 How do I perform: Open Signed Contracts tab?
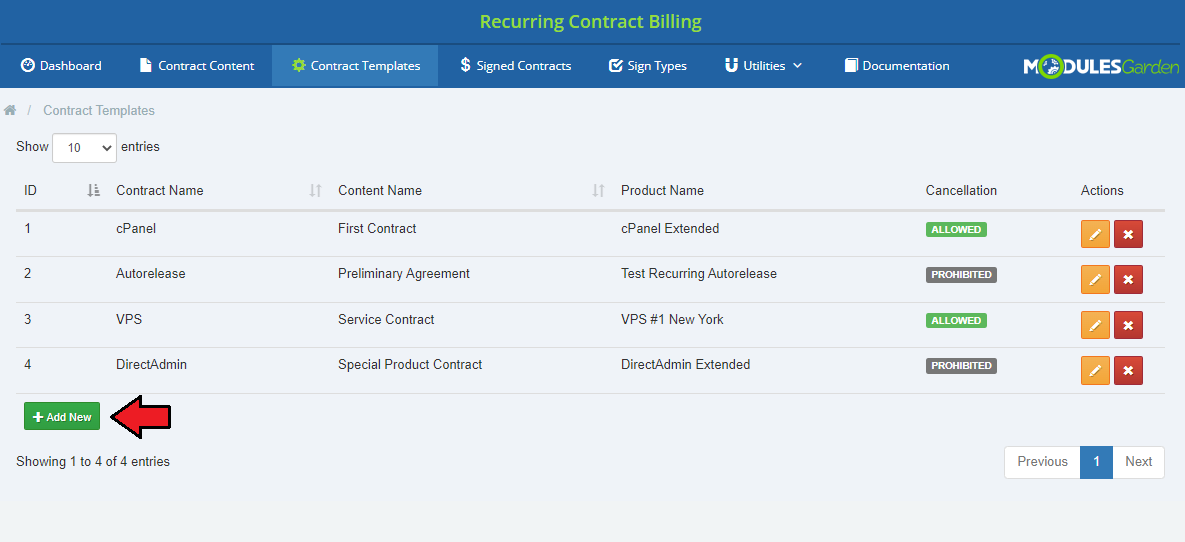pyautogui.click(x=515, y=66)
